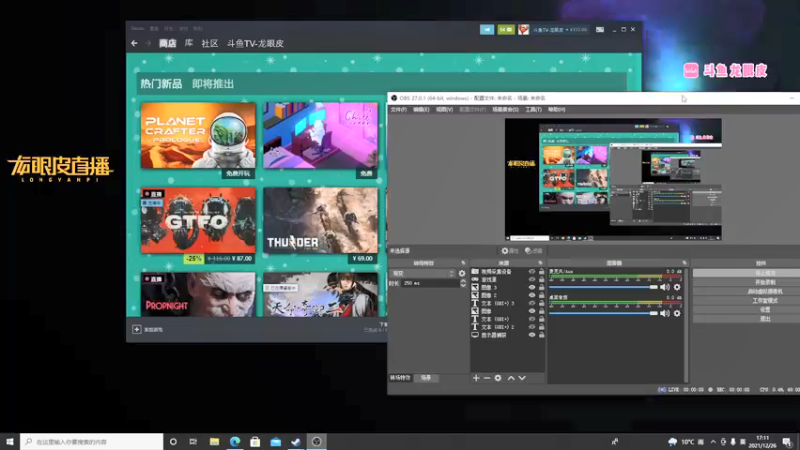Hide the 图像 2 source
800x450 pixels.
pos(532,295)
